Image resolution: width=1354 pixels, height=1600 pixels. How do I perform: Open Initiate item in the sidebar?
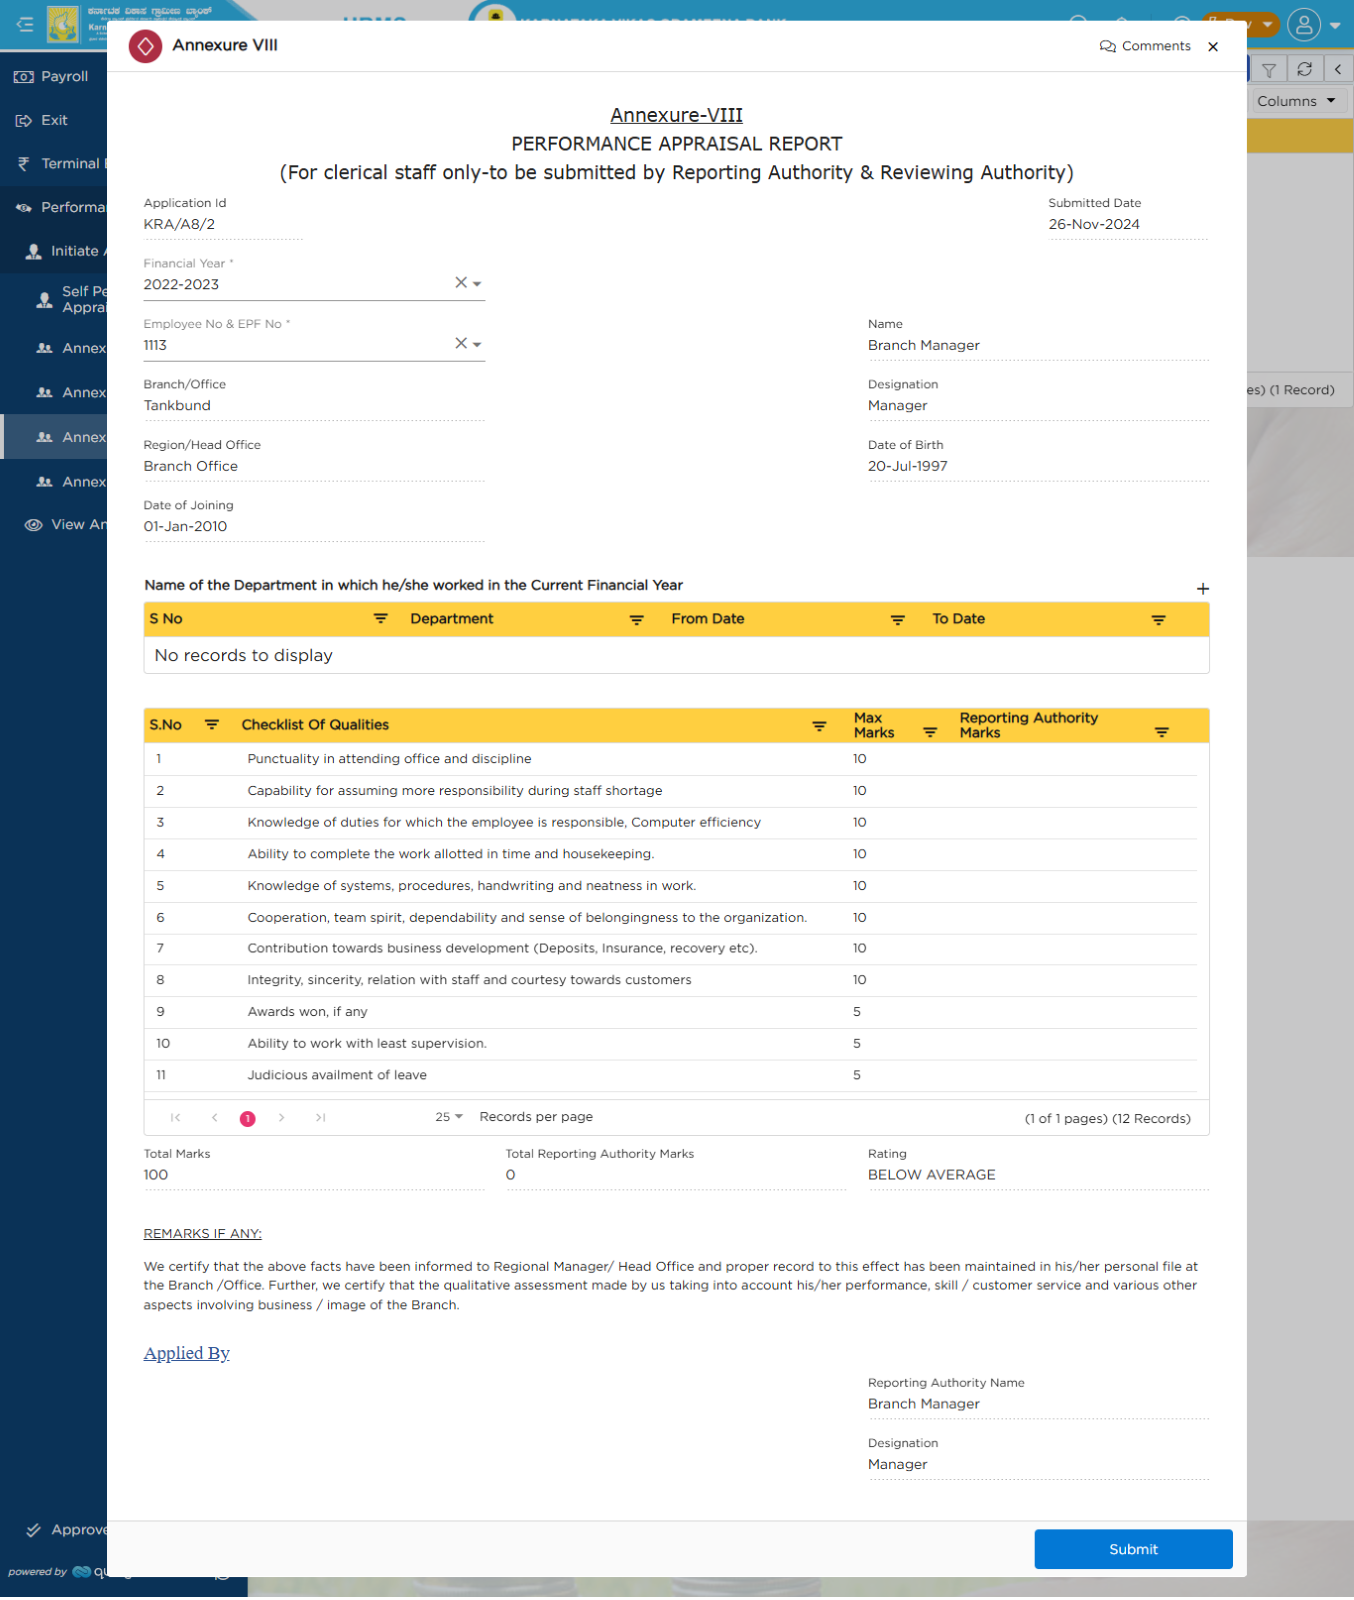[x=54, y=251]
